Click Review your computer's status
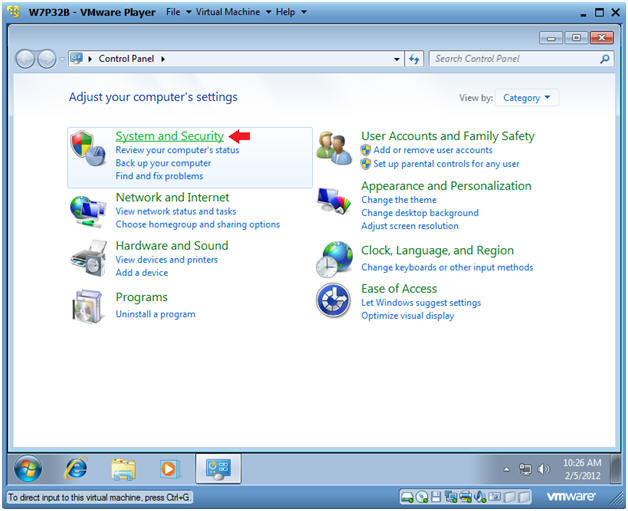Screen dimensions: 628x511 177,150
